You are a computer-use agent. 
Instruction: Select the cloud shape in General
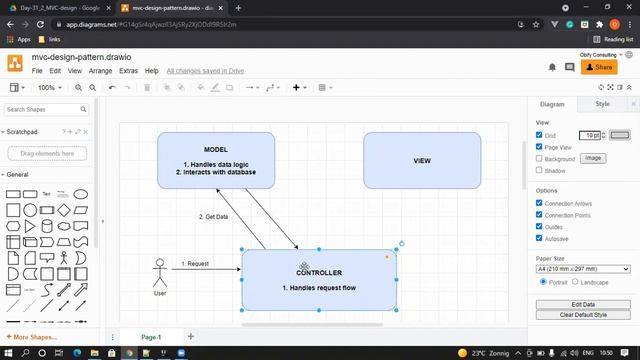(64, 226)
